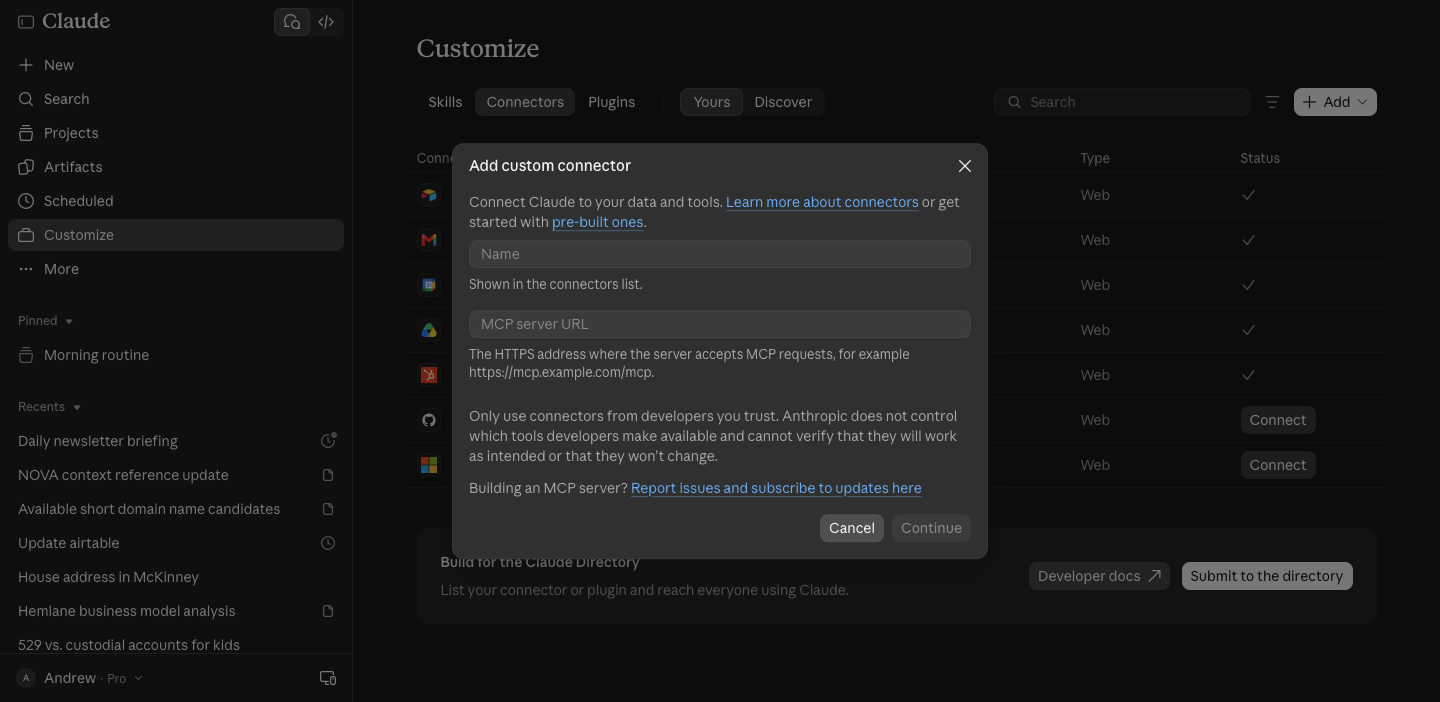Open the Learn more about connectors link
This screenshot has height=702, width=1440.
tap(822, 202)
